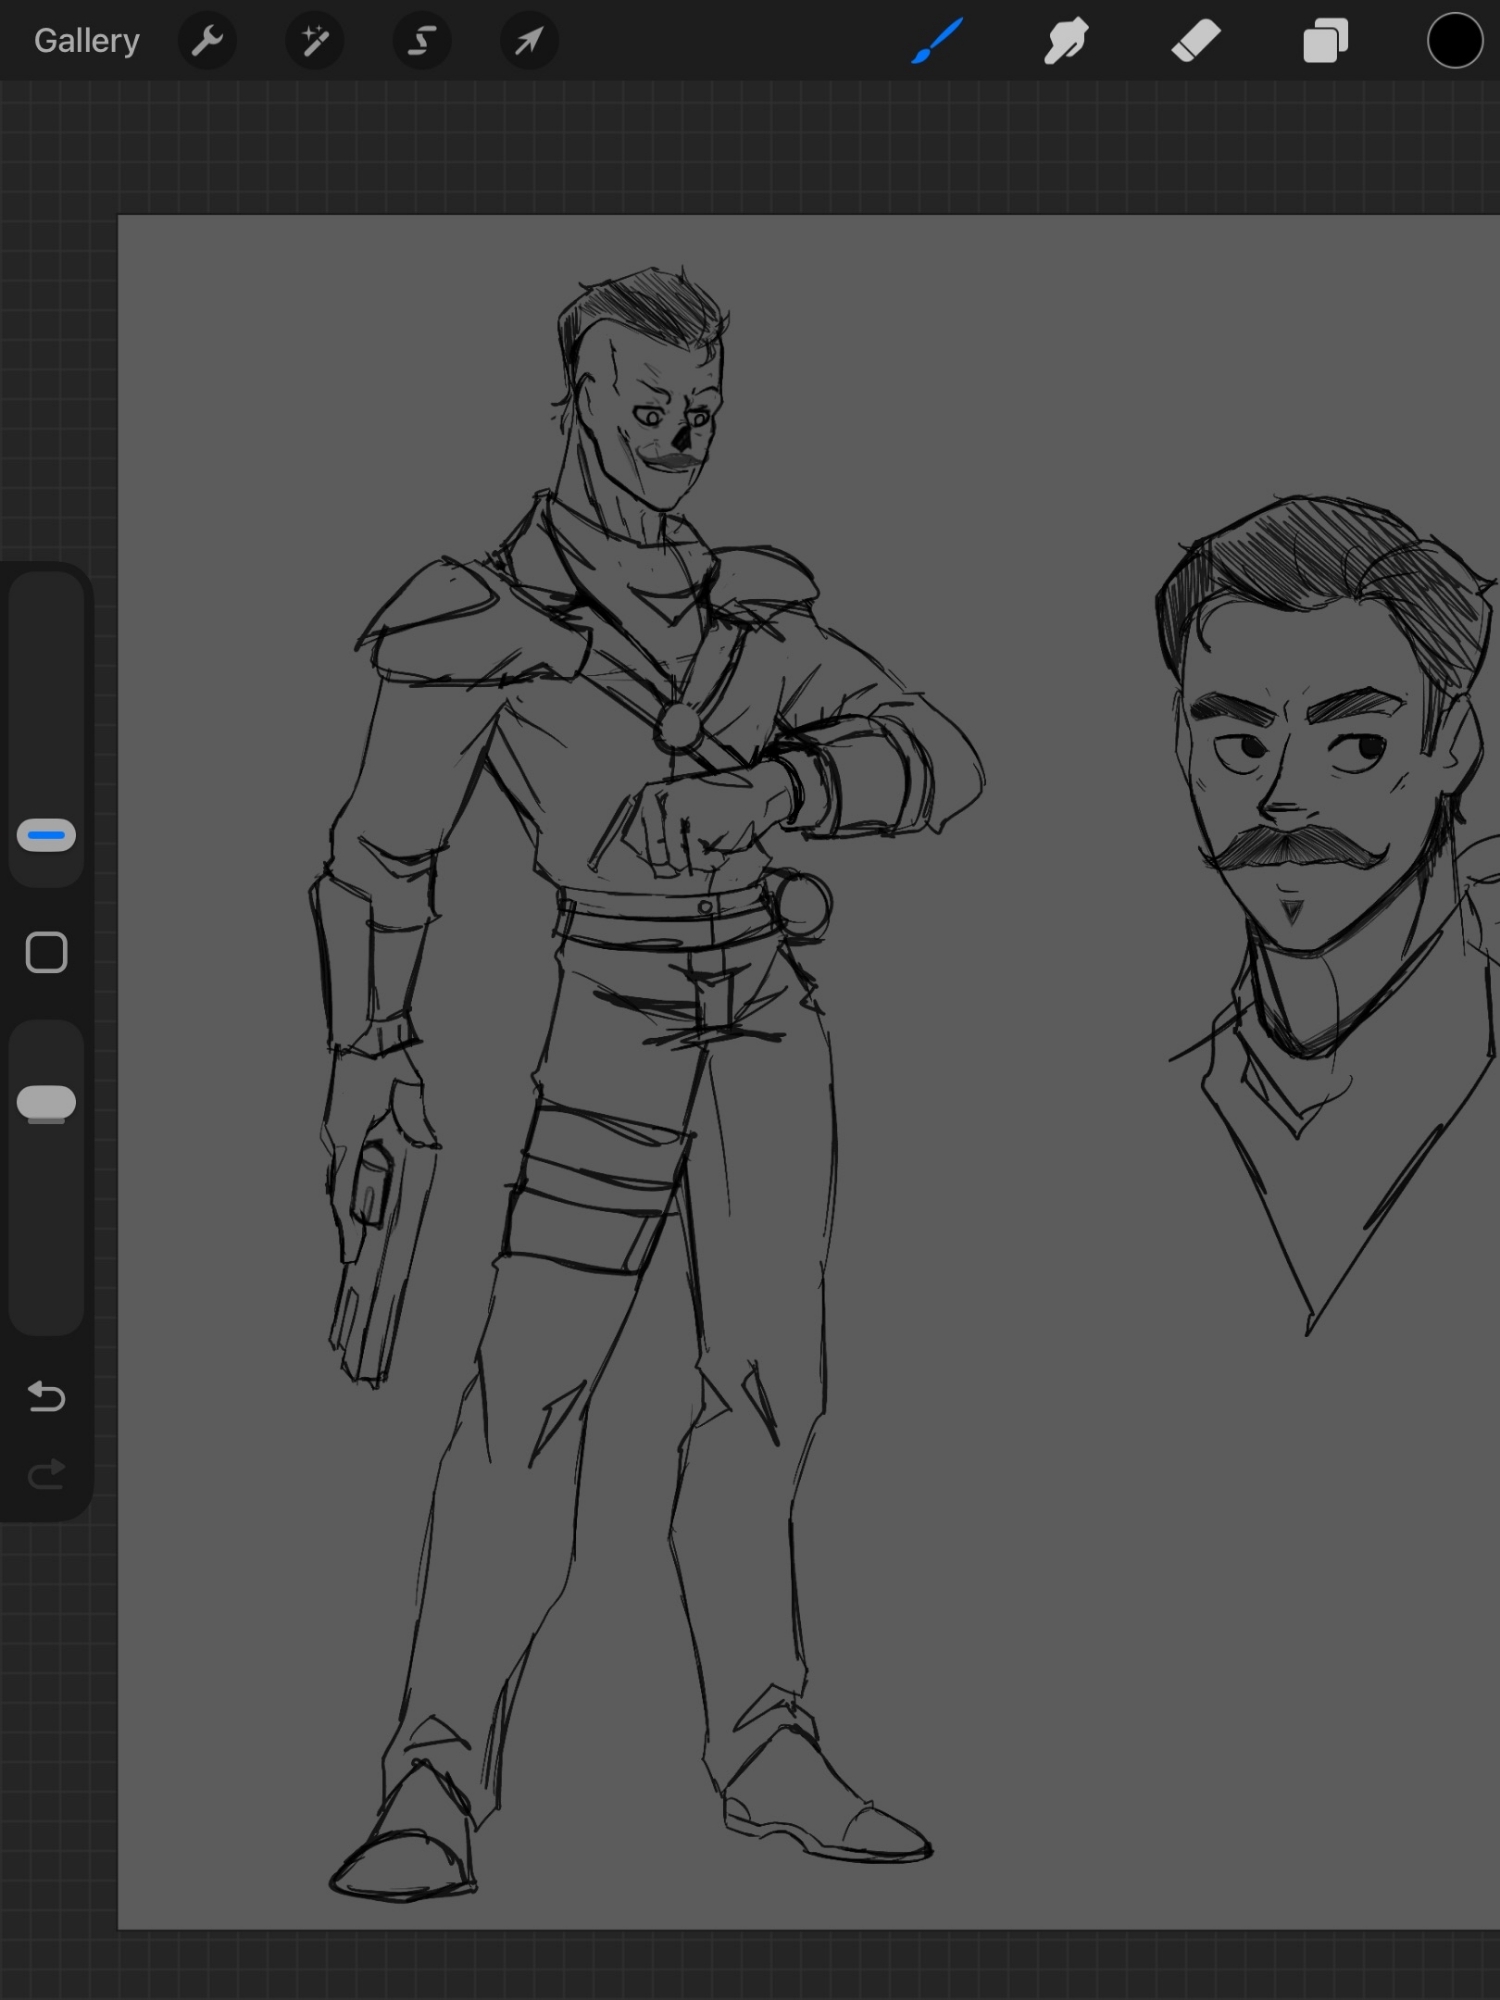Click the brush size slider handle
1500x2000 pixels.
point(47,835)
